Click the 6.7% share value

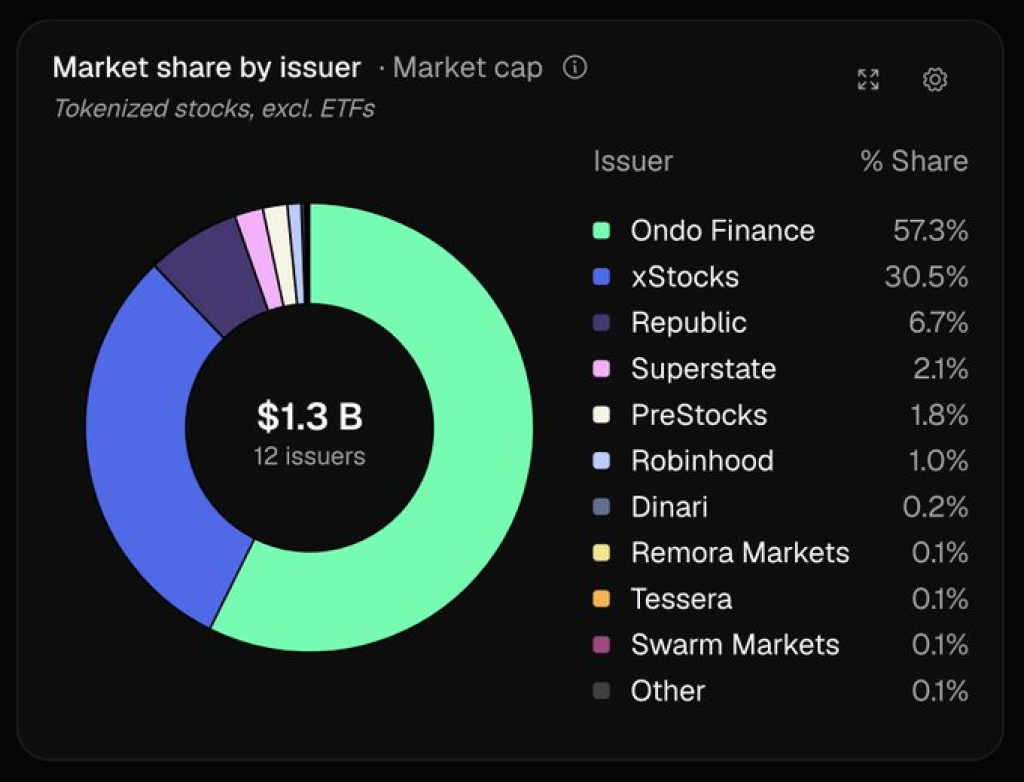point(938,323)
